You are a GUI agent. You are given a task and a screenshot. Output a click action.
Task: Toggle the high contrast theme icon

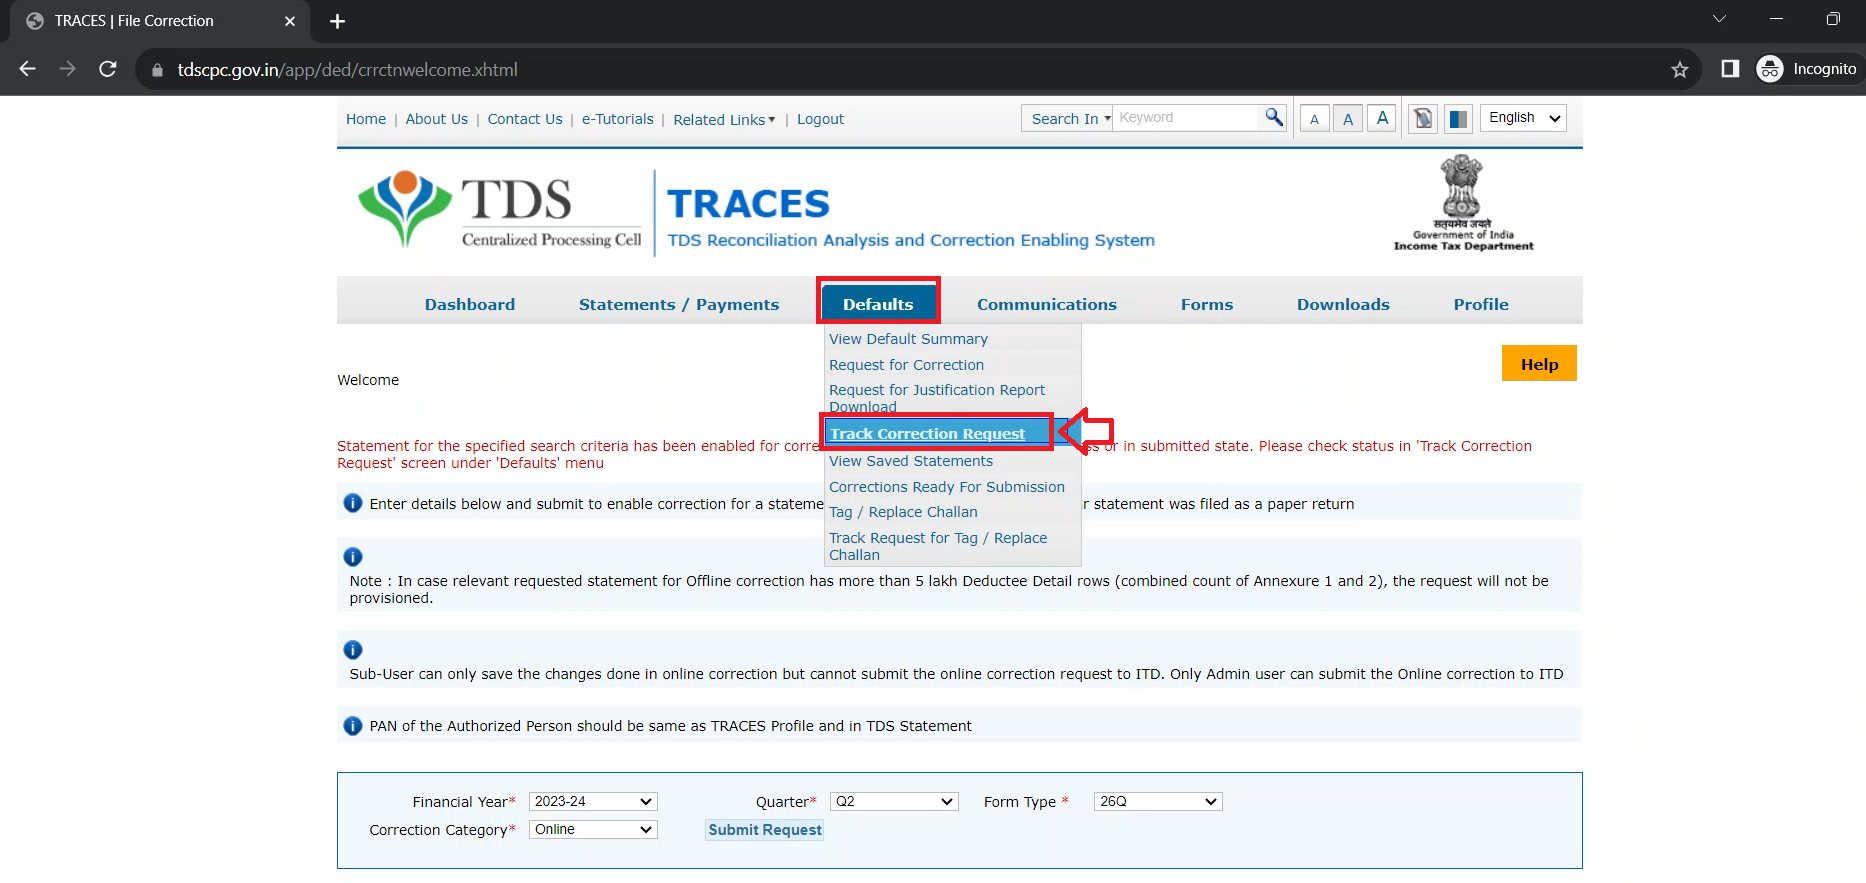pos(1459,119)
